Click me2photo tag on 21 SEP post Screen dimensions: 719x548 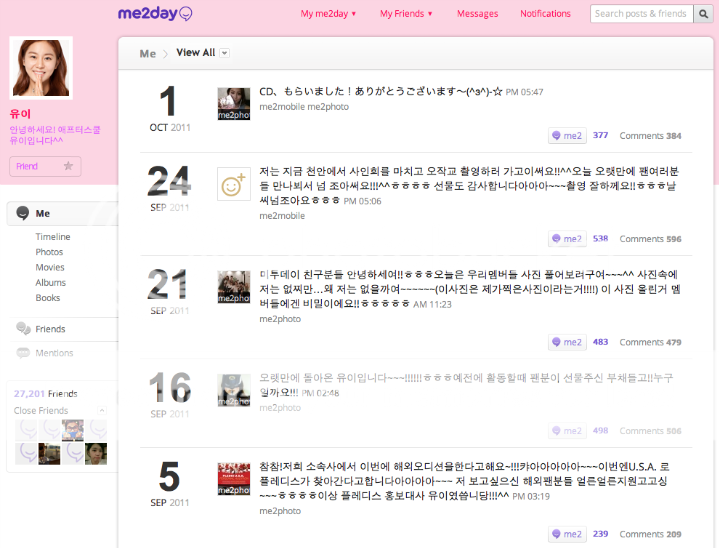[x=280, y=319]
